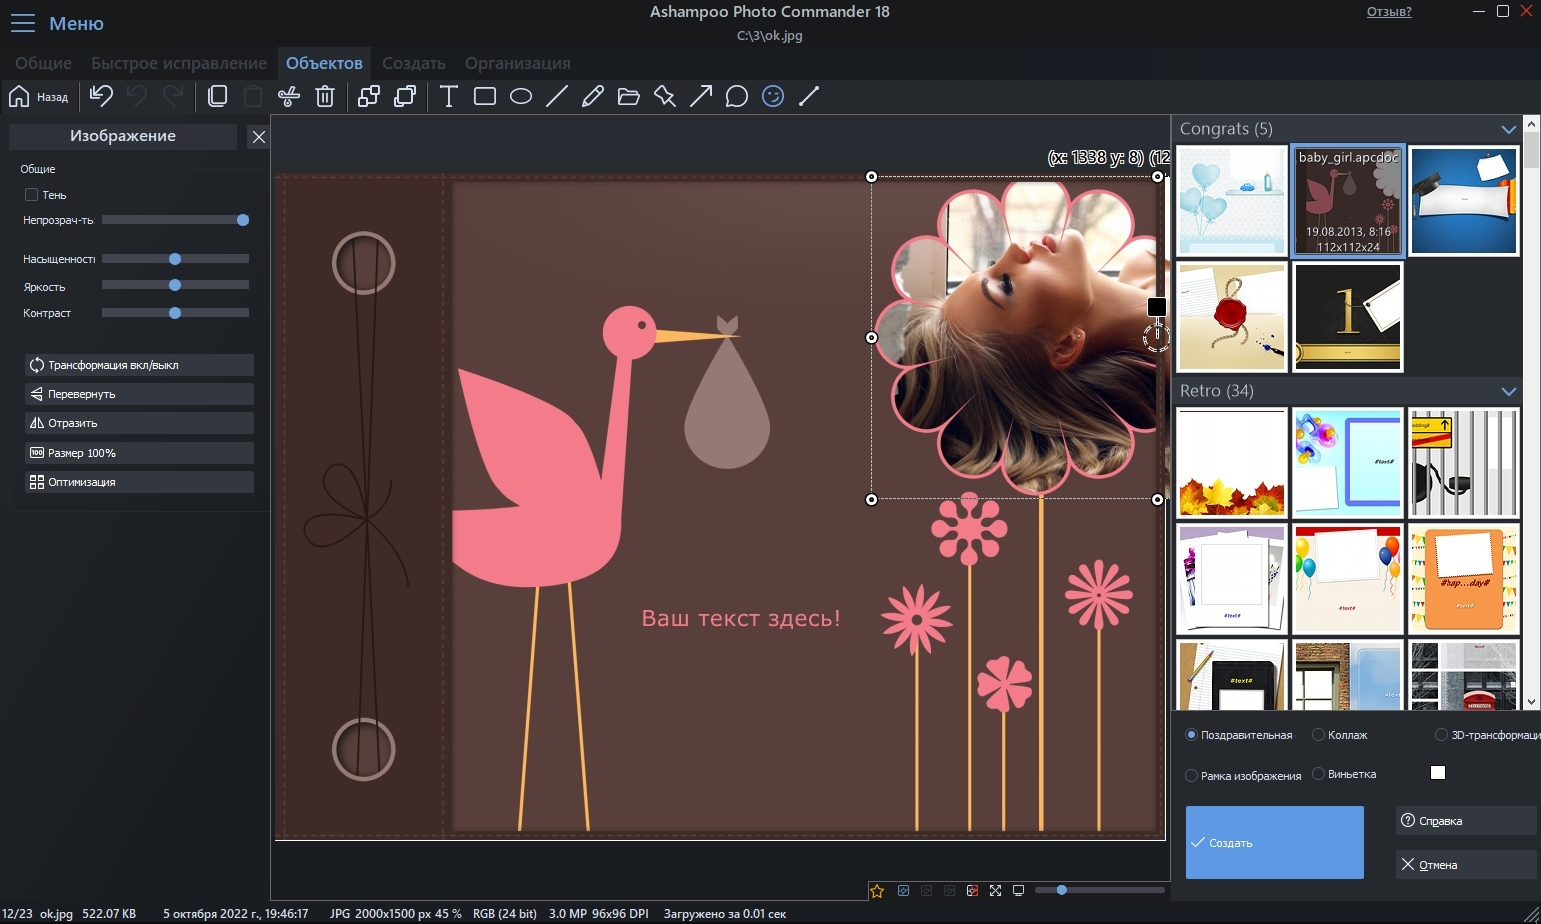The width and height of the screenshot is (1541, 924).
Task: Click the copy object icon
Action: (x=217, y=96)
